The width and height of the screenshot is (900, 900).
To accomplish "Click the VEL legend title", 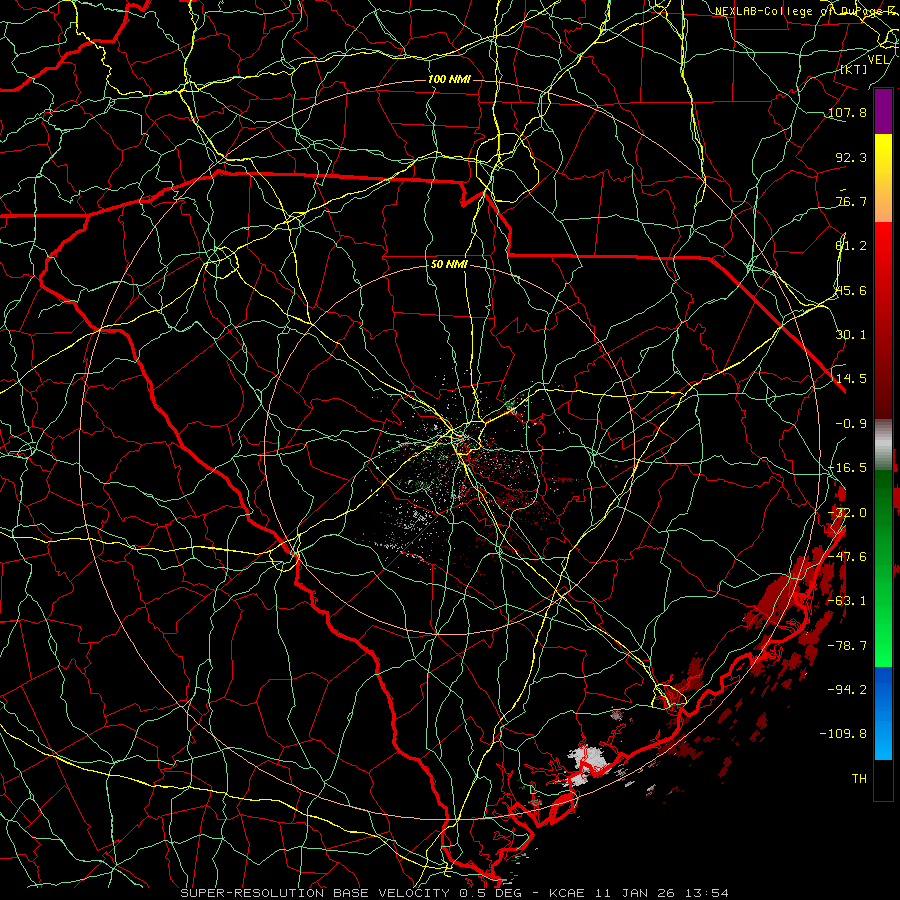I will click(878, 60).
